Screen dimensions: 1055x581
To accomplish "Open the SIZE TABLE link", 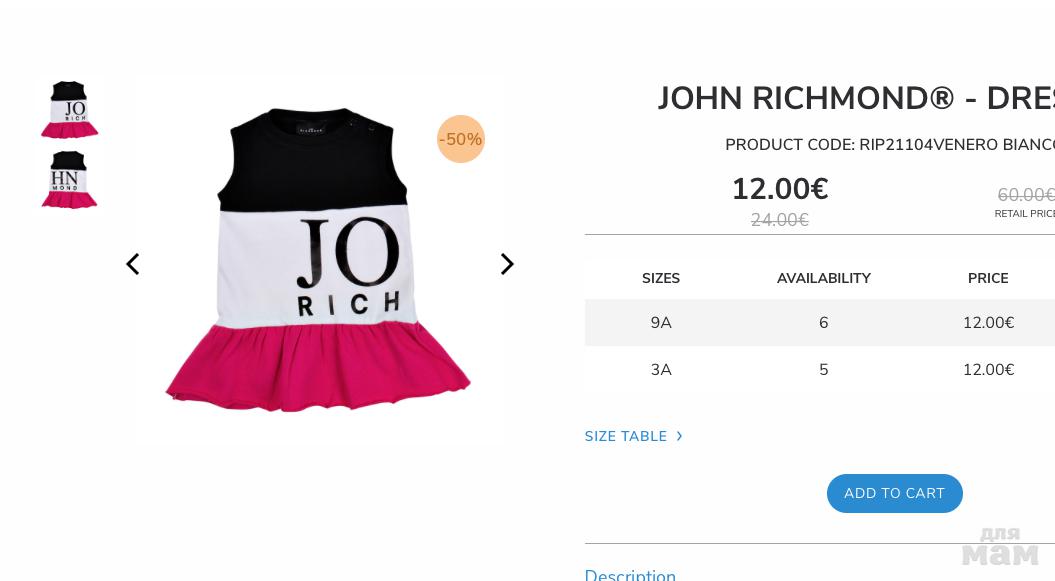I will pyautogui.click(x=626, y=436).
